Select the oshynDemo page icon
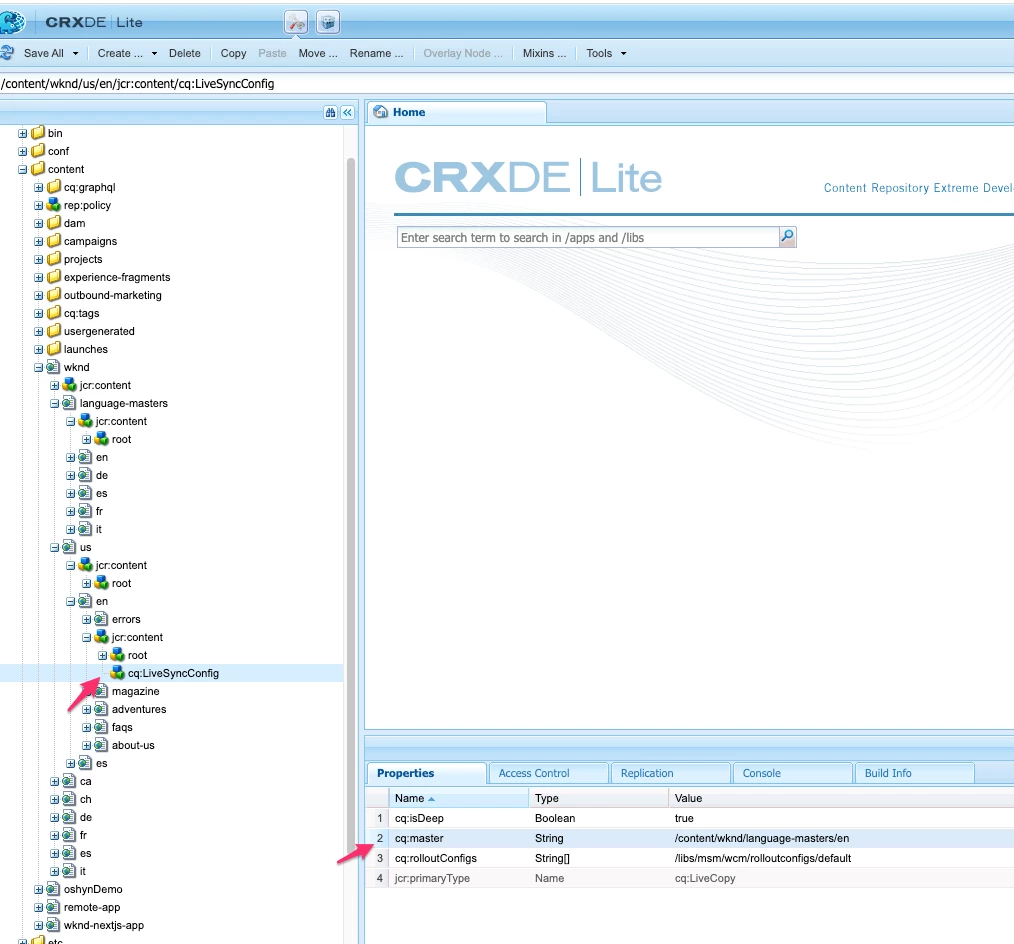Screen dimensions: 1014x944 [54, 889]
